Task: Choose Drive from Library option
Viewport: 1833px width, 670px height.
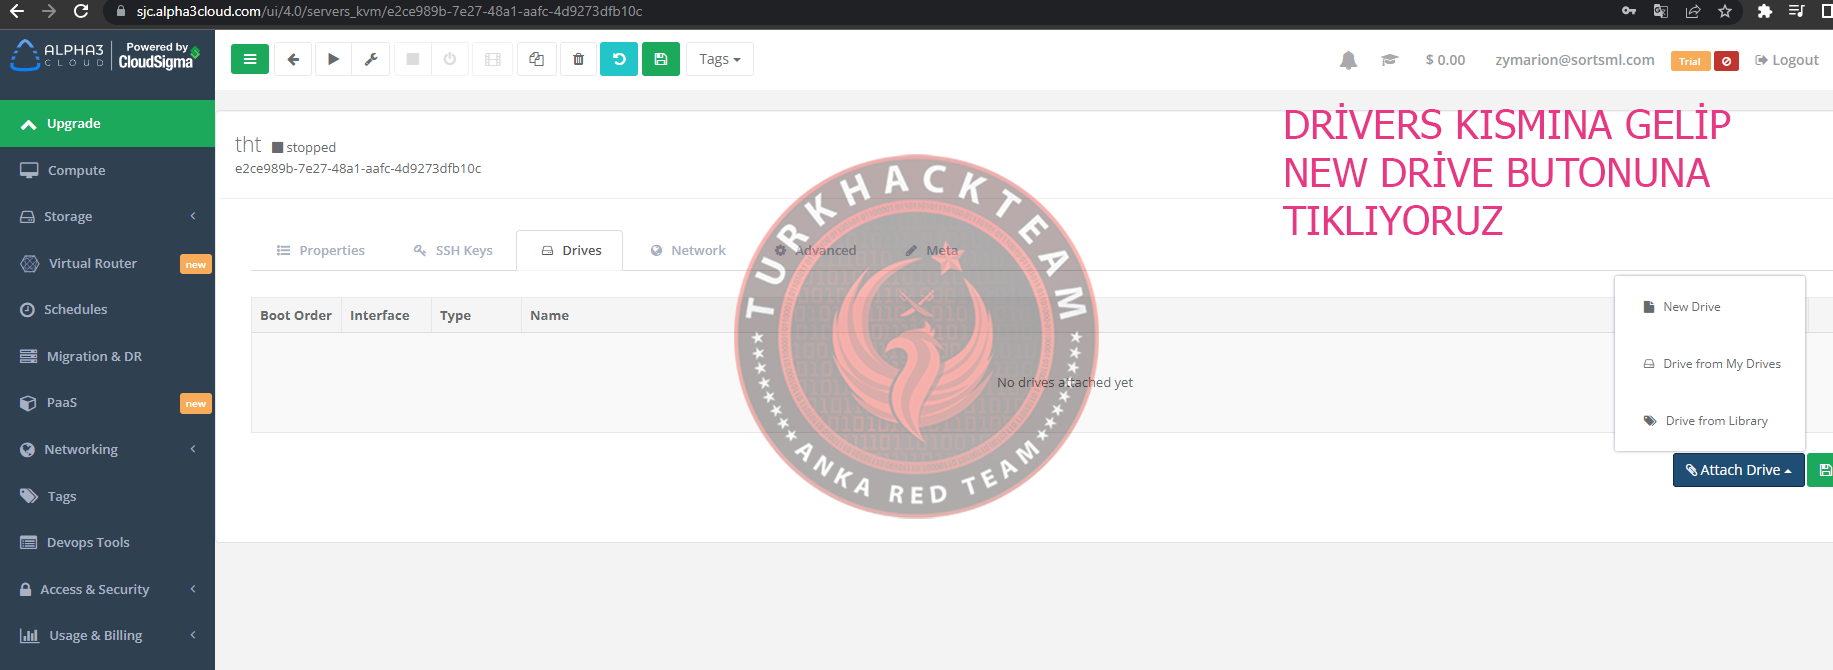Action: pyautogui.click(x=1710, y=421)
